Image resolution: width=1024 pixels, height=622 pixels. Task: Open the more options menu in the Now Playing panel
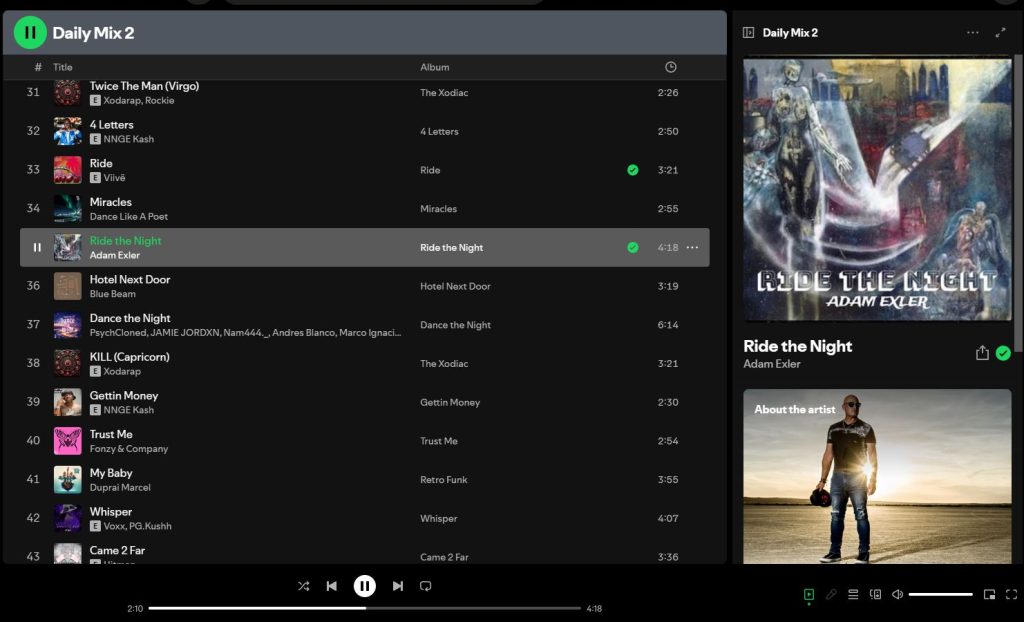click(x=972, y=33)
